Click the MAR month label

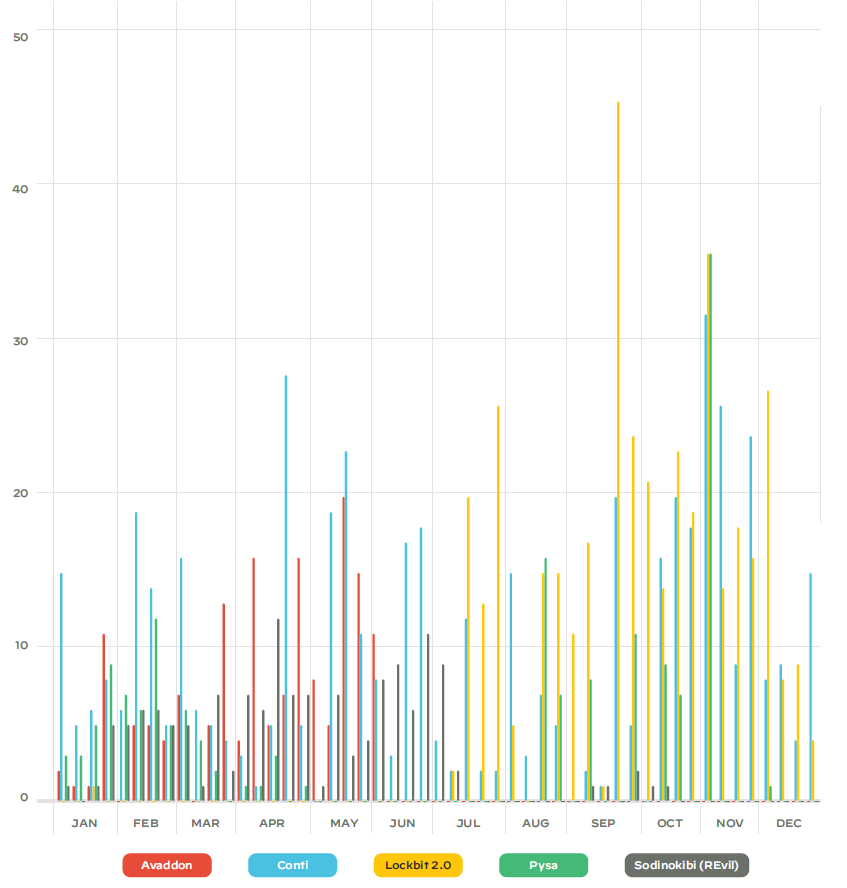tap(205, 823)
